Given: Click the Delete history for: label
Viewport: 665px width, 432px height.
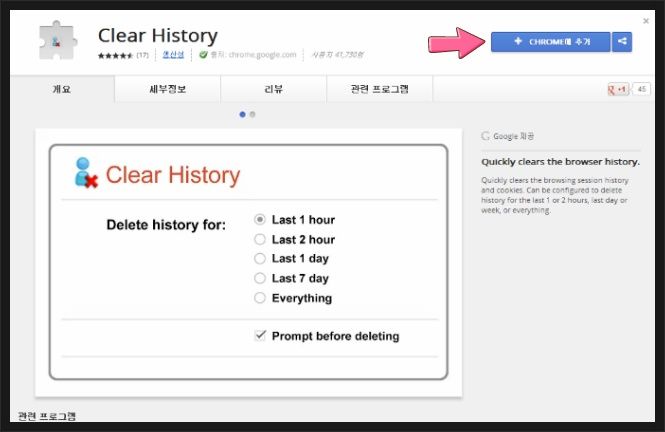Looking at the screenshot, I should 166,224.
